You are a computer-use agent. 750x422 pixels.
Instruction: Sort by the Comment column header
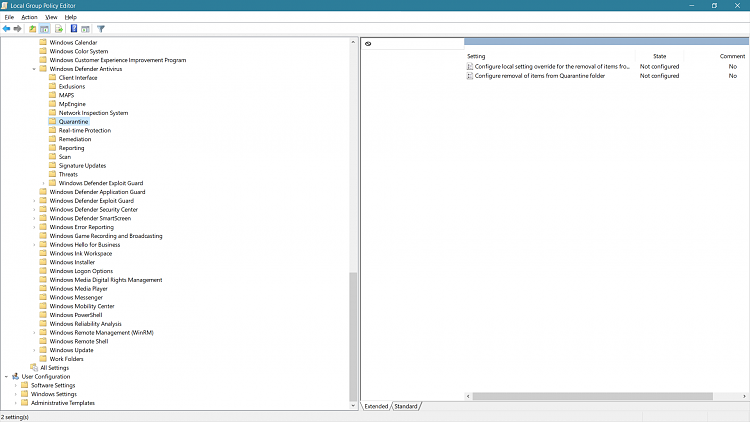click(x=732, y=56)
